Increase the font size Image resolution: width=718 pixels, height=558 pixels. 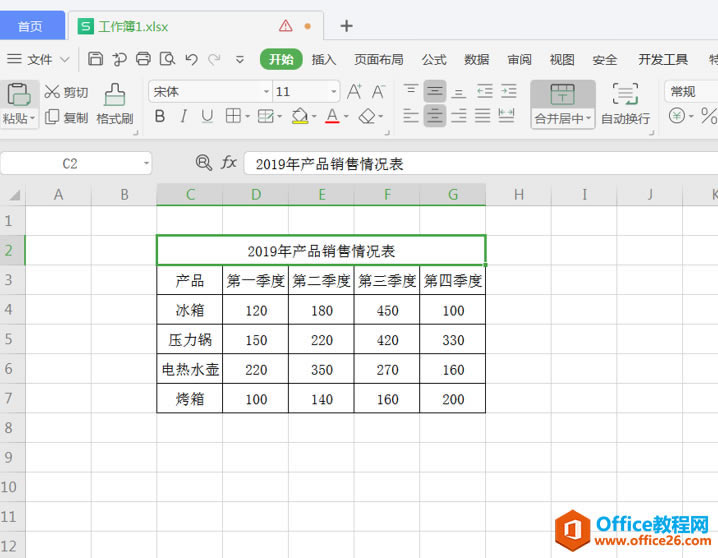[354, 92]
